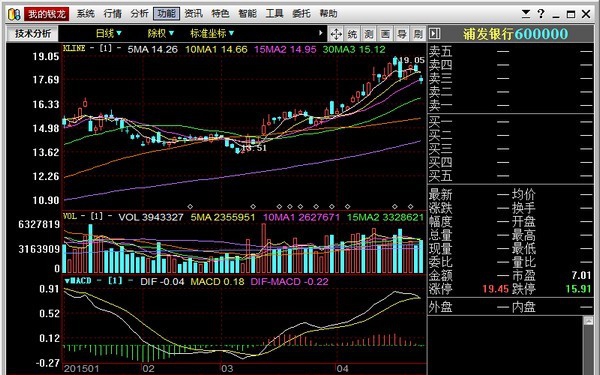Click the app logo icon
This screenshot has width=600, height=375.
[14, 14]
